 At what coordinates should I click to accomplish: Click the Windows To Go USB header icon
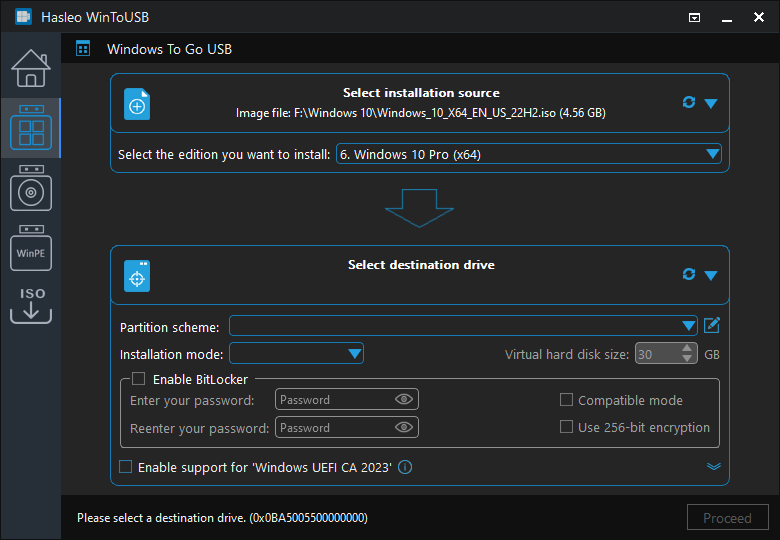tap(83, 49)
